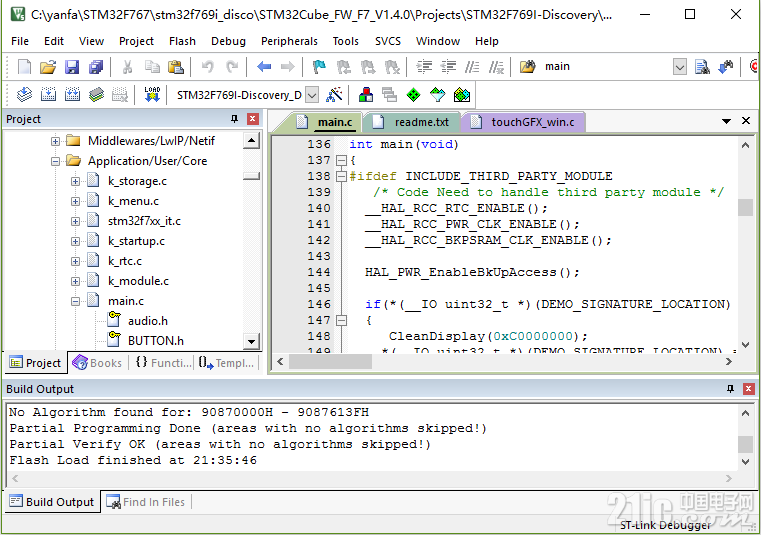Close the Project panel
Image resolution: width=761 pixels, height=535 pixels.
252,119
